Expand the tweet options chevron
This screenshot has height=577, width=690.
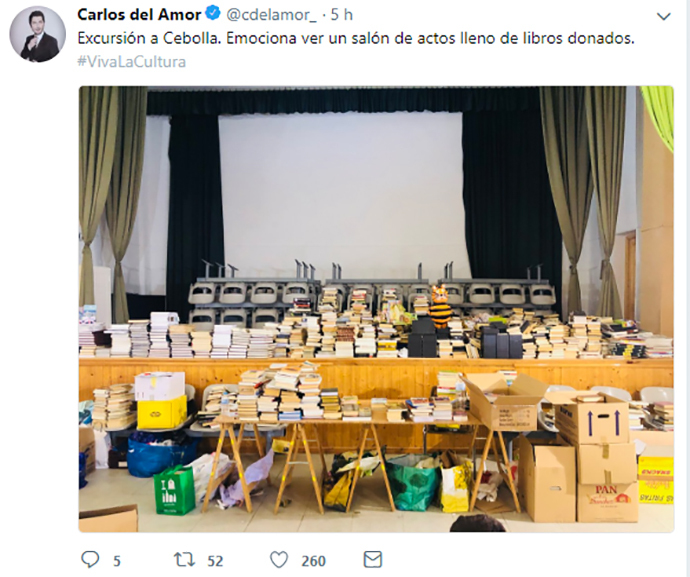click(664, 17)
